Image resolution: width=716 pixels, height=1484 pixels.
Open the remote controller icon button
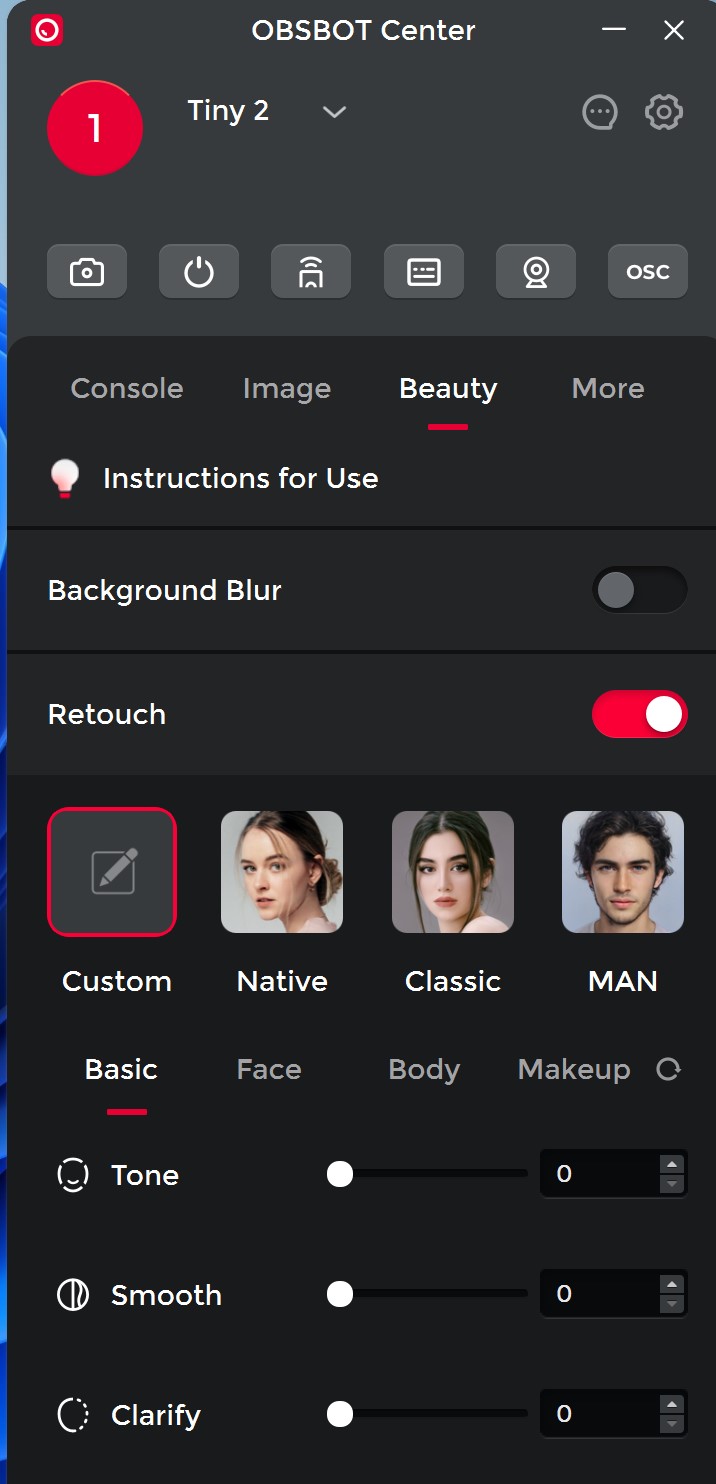311,271
